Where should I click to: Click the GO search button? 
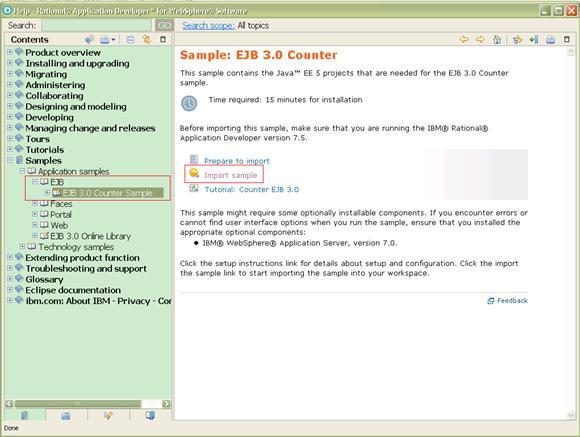pos(164,25)
